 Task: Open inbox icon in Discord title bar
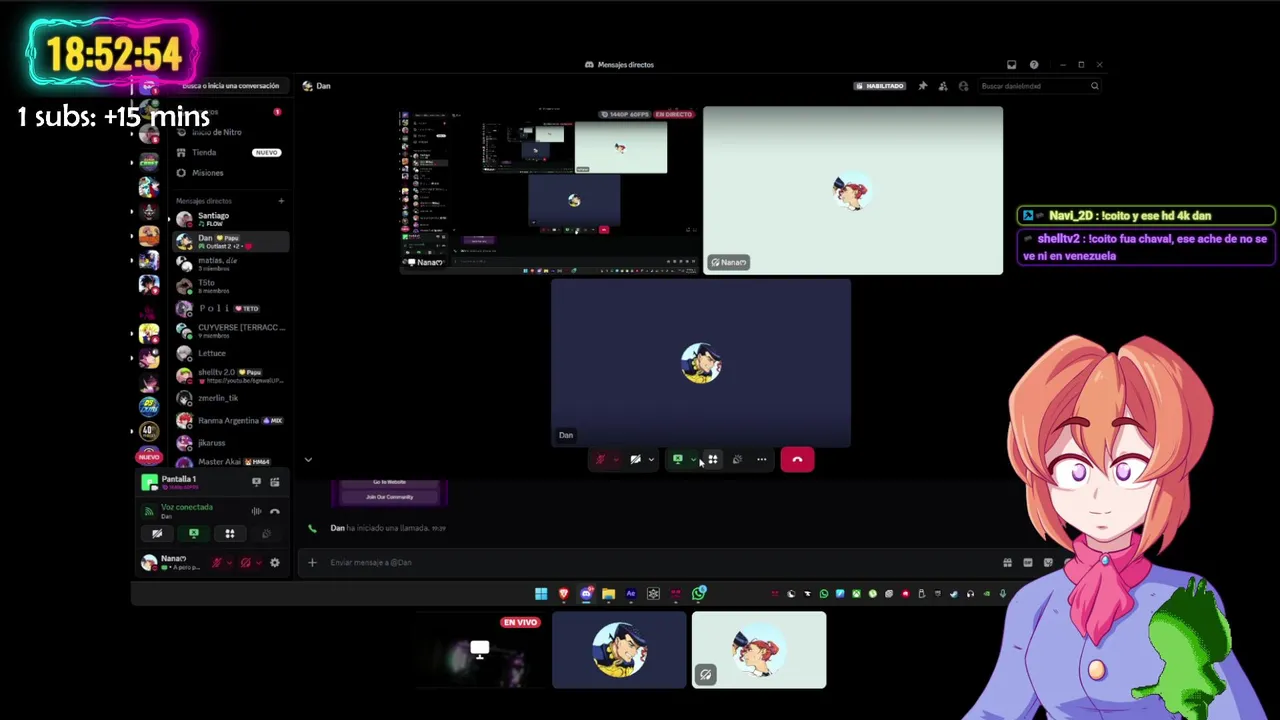coord(1011,65)
